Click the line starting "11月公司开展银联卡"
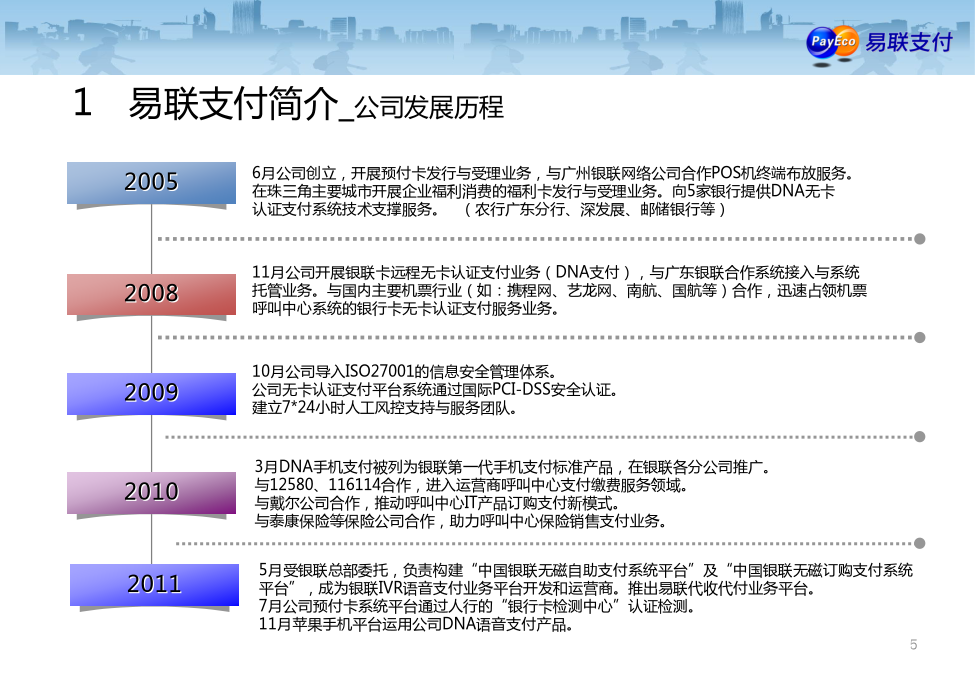This screenshot has height=675, width=975. 556,272
